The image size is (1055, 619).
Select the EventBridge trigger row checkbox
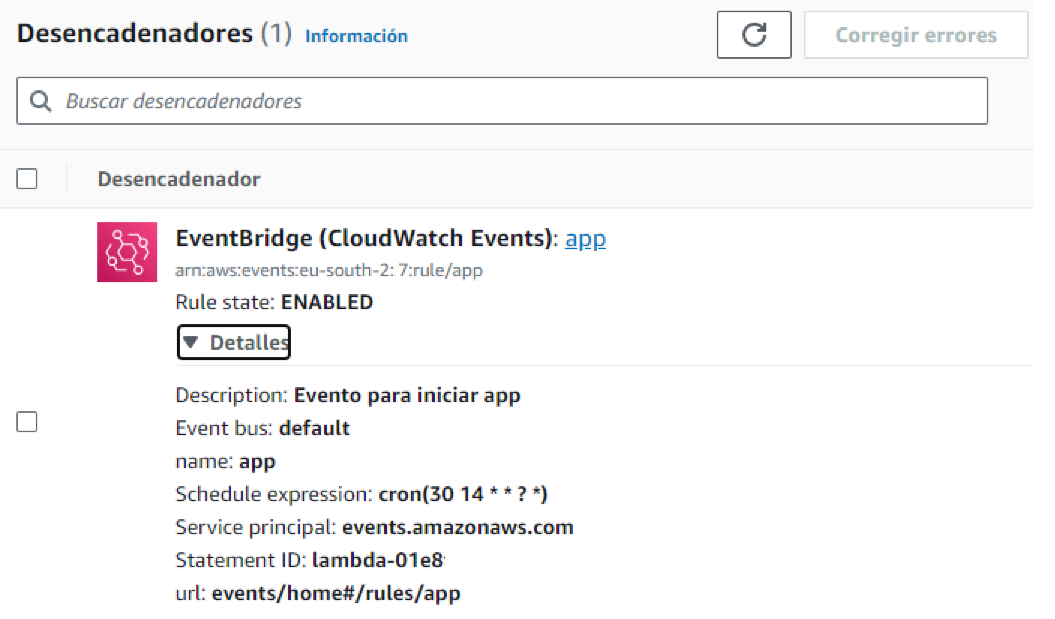tap(26, 421)
